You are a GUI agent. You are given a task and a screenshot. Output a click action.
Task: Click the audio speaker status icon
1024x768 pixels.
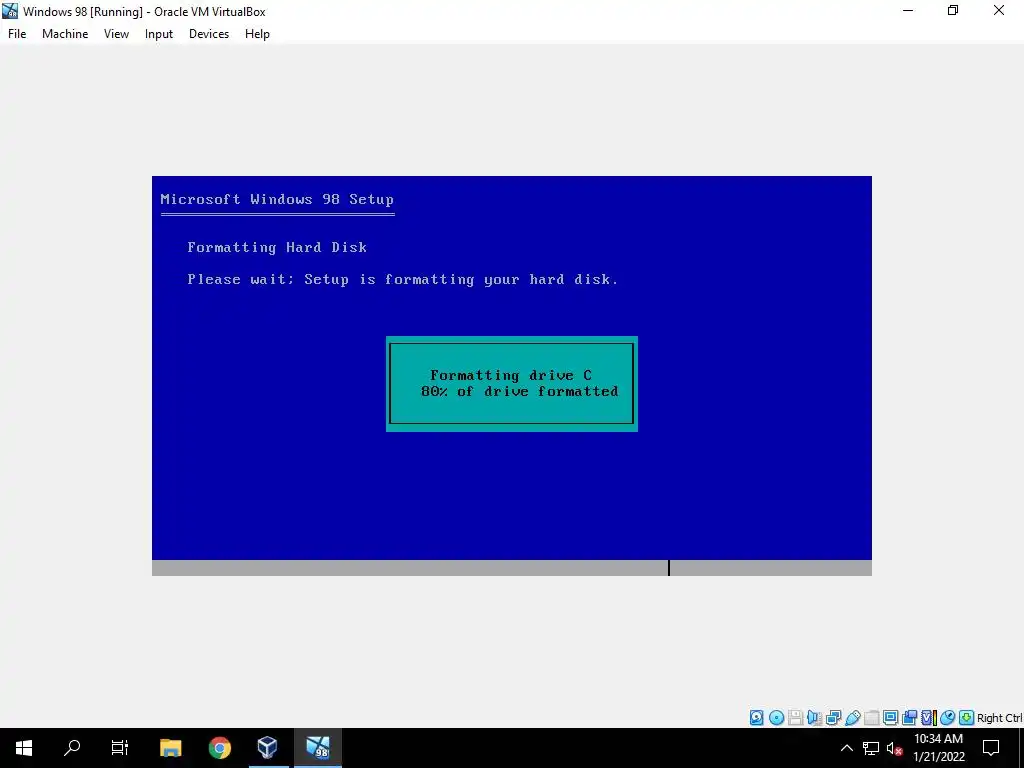coord(814,718)
